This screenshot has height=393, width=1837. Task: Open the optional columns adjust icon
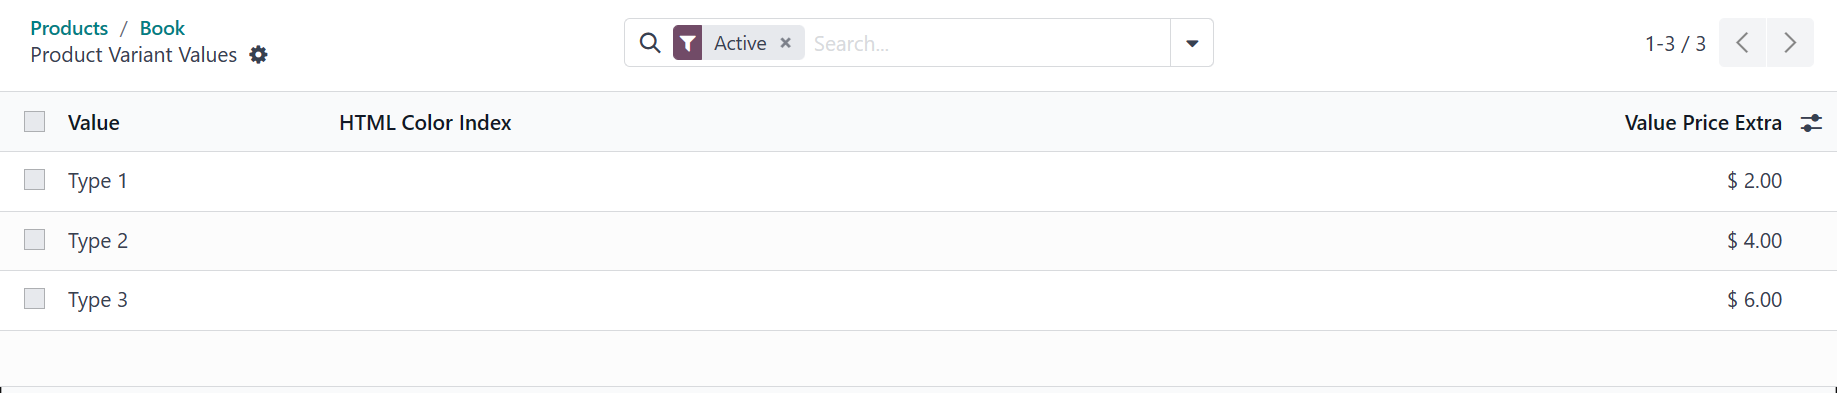(x=1811, y=123)
